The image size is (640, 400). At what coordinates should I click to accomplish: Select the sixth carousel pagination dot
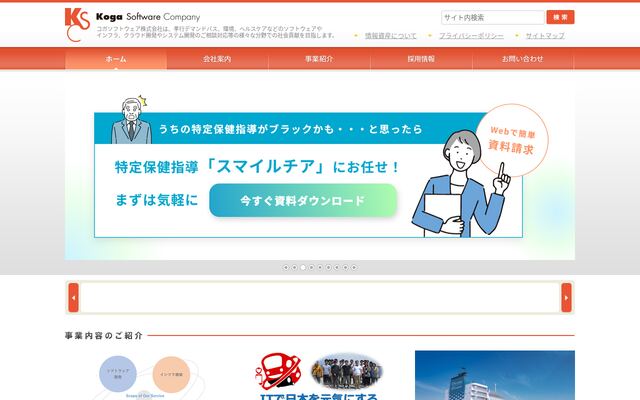(x=329, y=267)
